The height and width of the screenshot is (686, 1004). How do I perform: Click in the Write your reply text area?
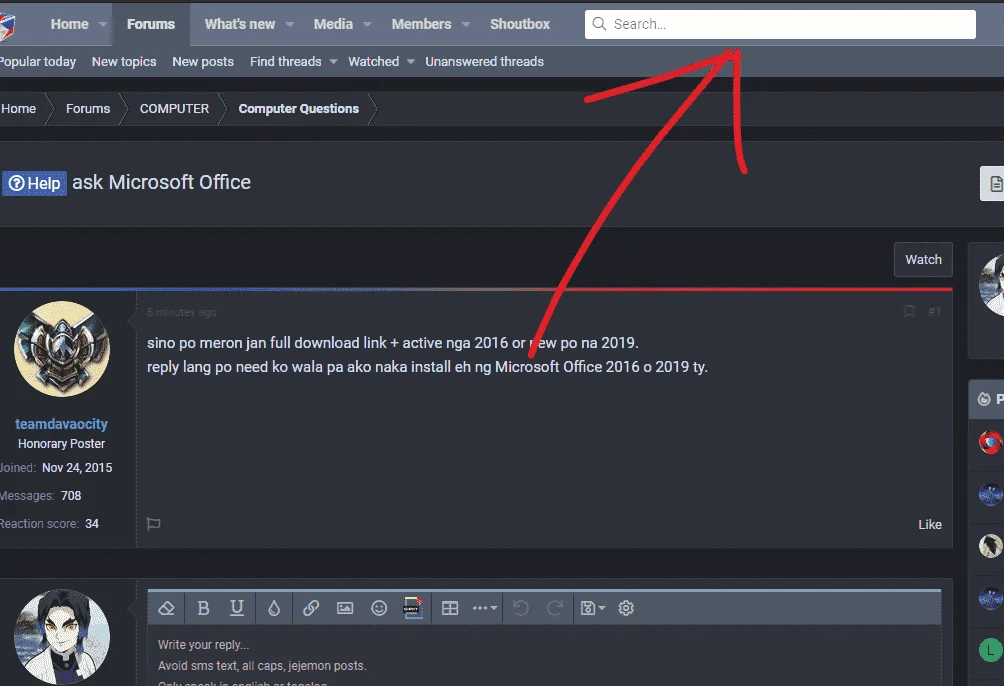pos(544,657)
